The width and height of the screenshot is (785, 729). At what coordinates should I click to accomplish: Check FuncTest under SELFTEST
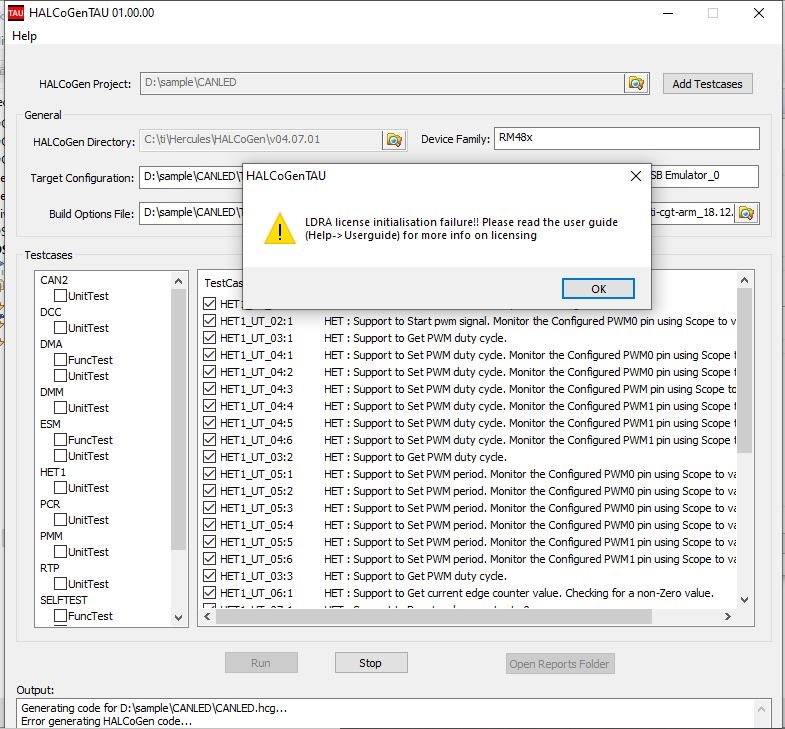point(60,616)
